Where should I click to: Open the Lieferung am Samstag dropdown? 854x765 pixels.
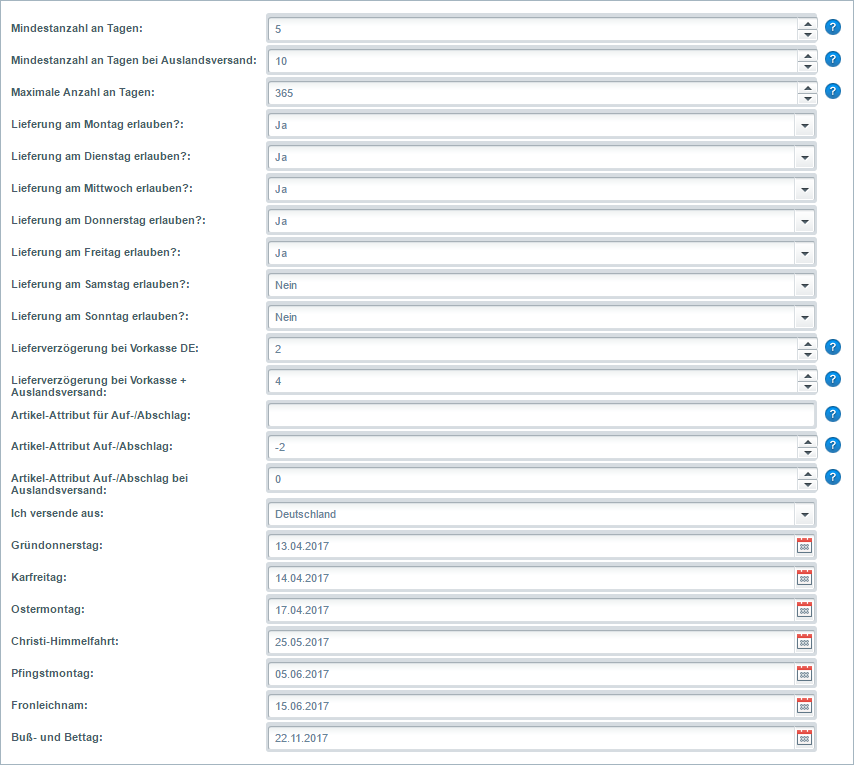click(x=804, y=285)
